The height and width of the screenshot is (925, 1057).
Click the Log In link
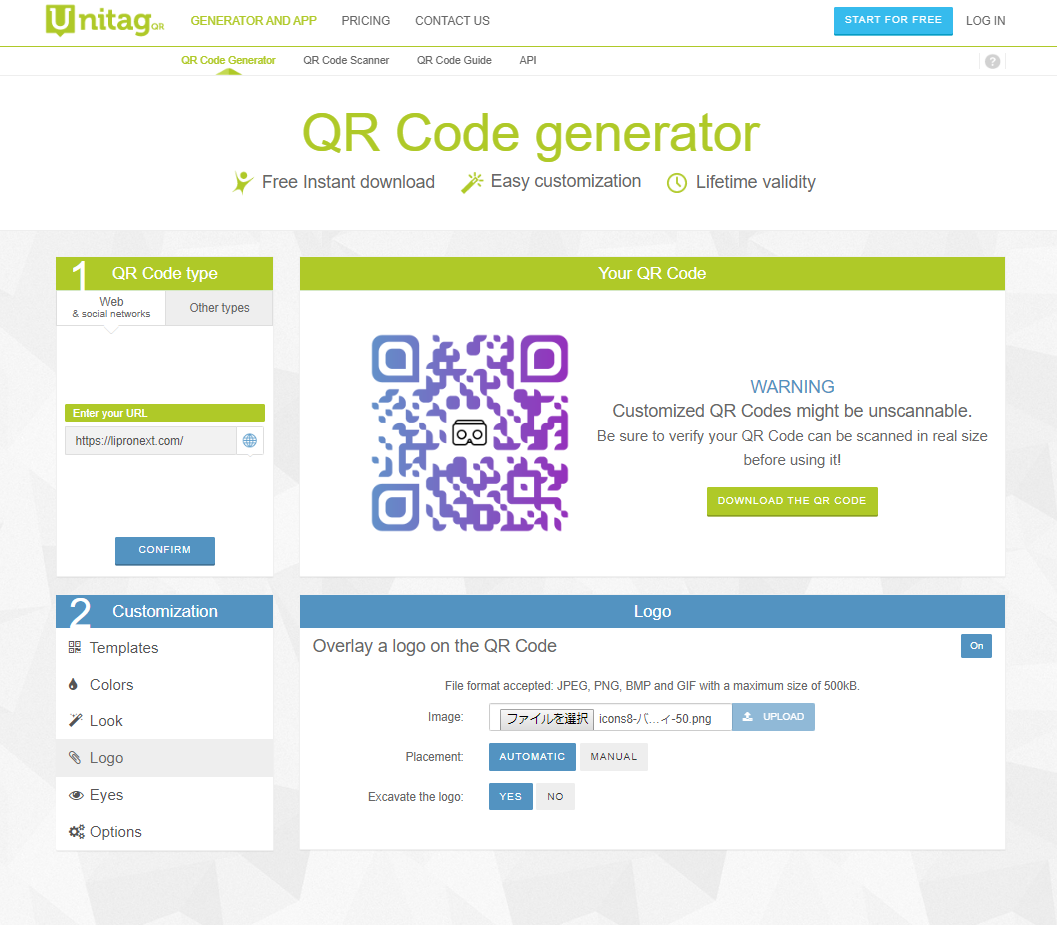point(985,21)
